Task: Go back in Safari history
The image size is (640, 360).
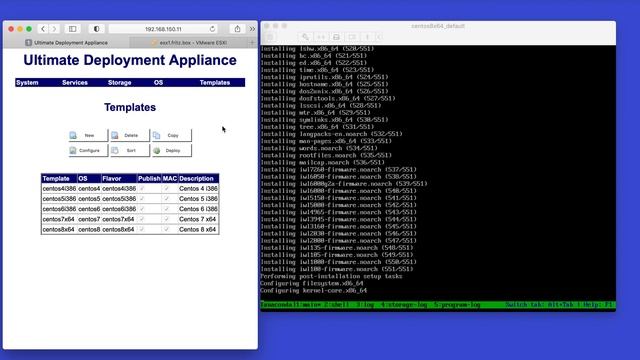Action: [43, 29]
